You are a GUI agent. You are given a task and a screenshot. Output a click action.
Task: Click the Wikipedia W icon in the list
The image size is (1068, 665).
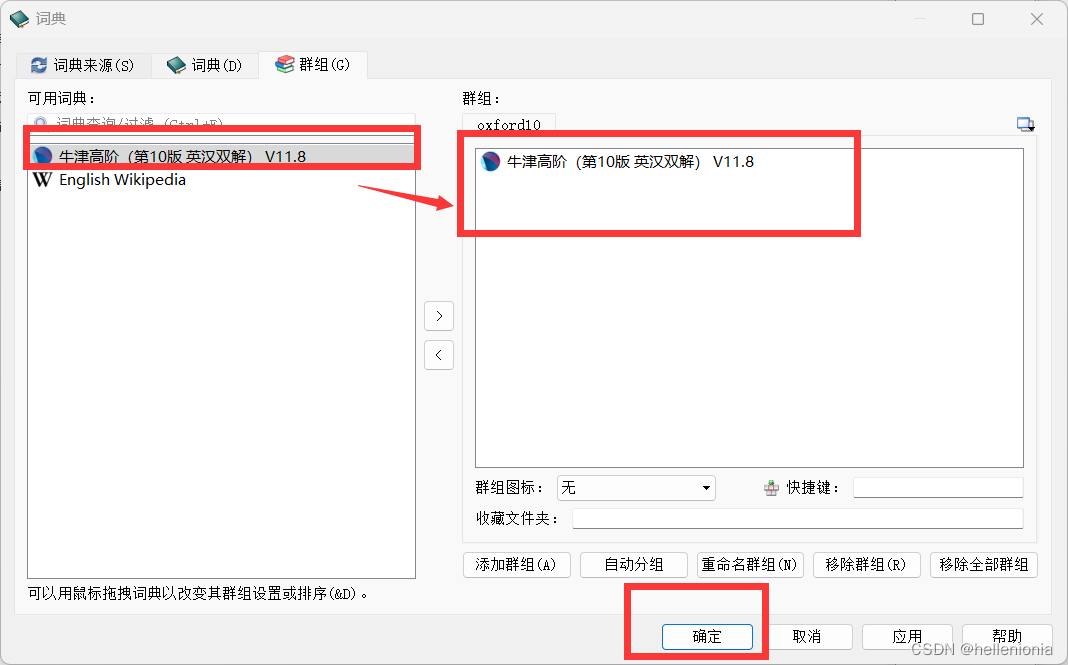click(42, 180)
